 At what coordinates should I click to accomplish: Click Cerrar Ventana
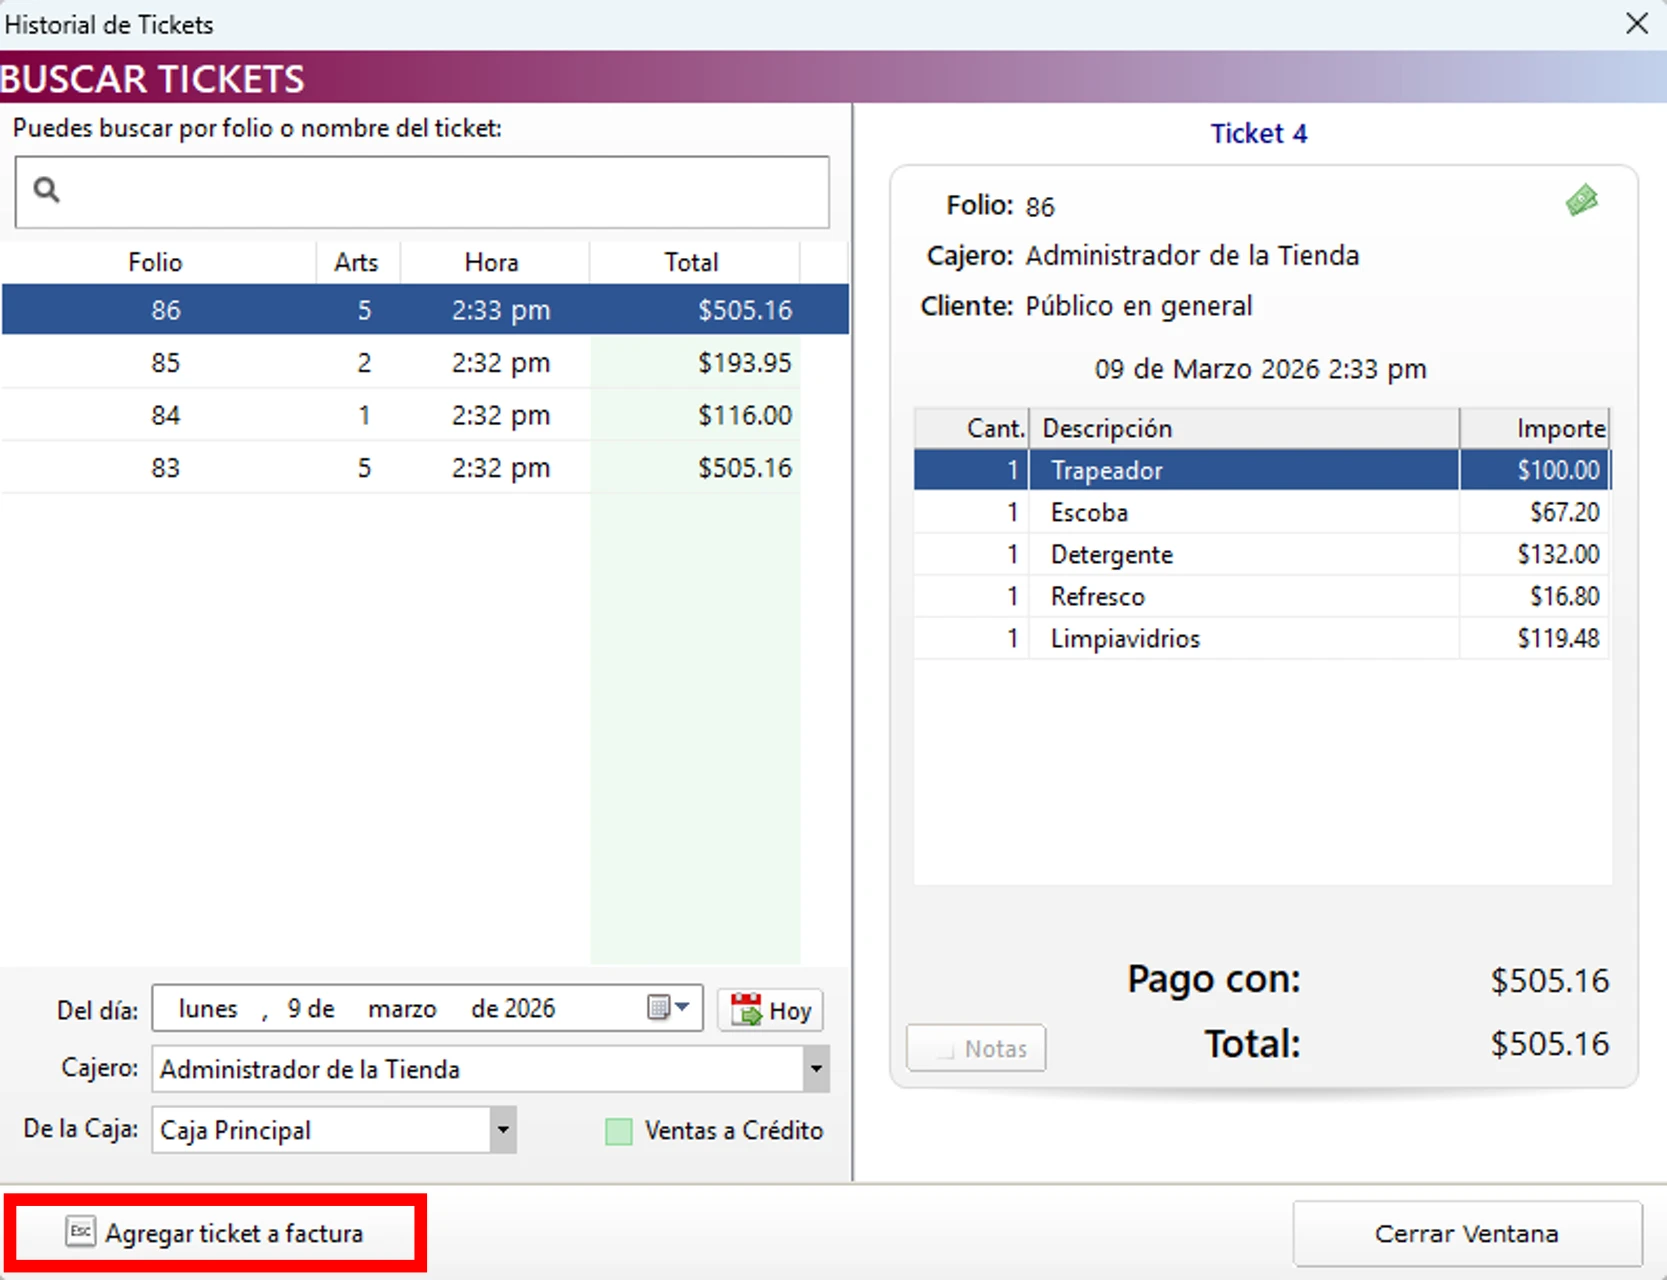point(1466,1233)
